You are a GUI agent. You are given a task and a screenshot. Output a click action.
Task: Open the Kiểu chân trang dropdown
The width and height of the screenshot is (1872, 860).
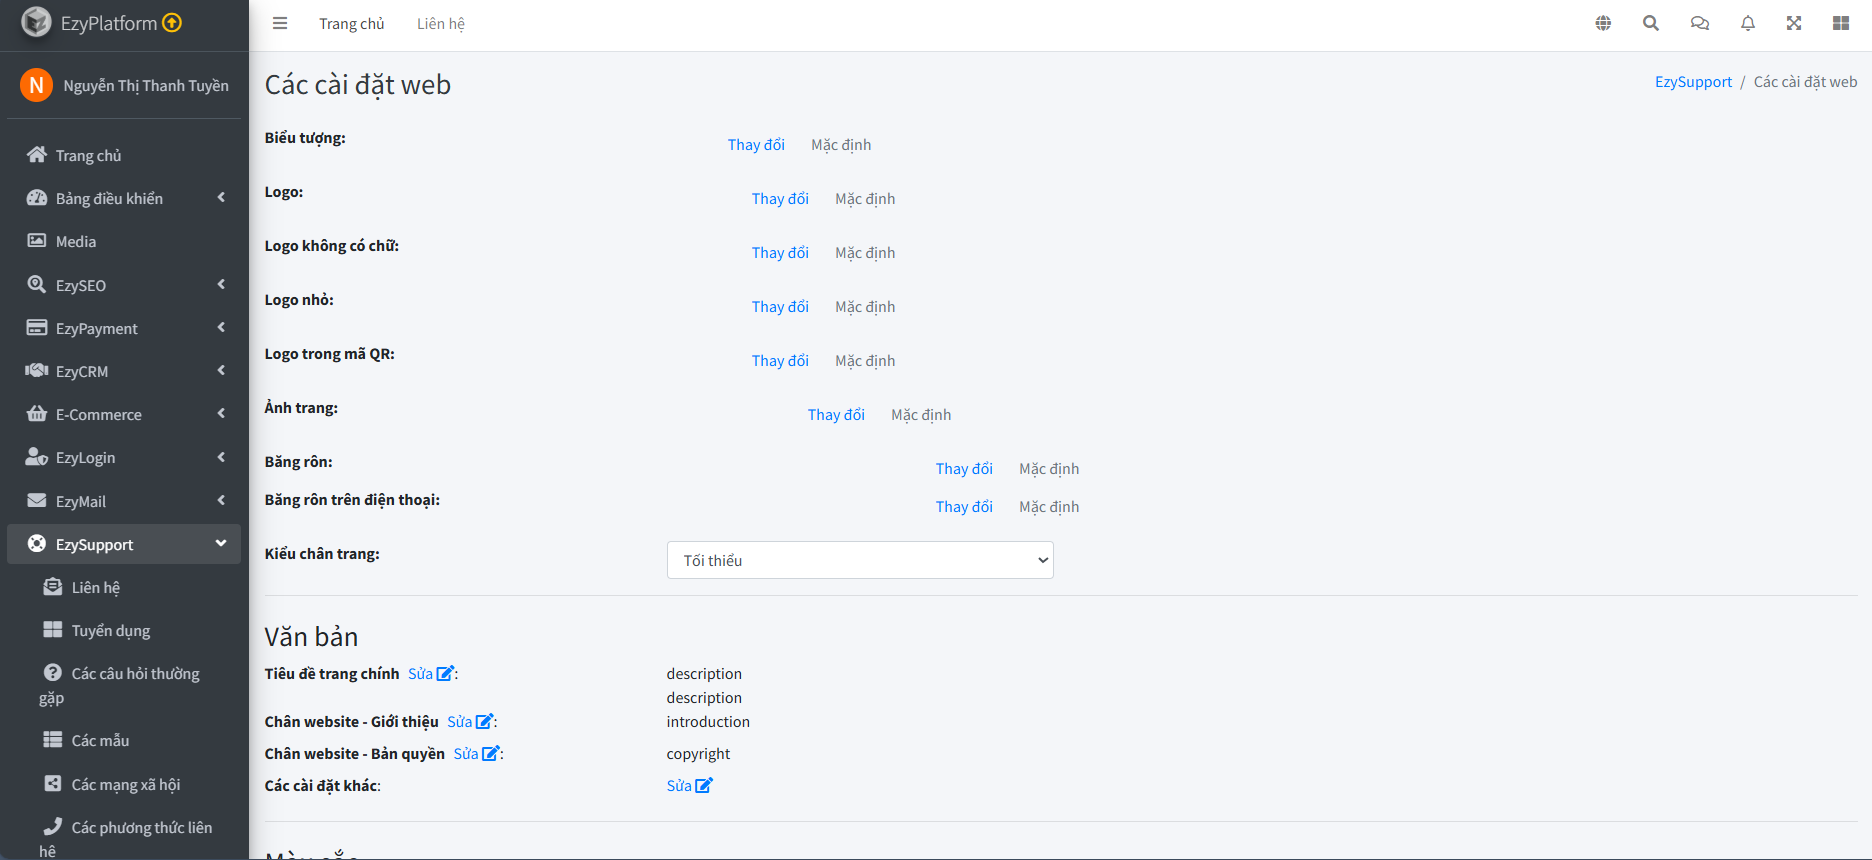click(860, 560)
